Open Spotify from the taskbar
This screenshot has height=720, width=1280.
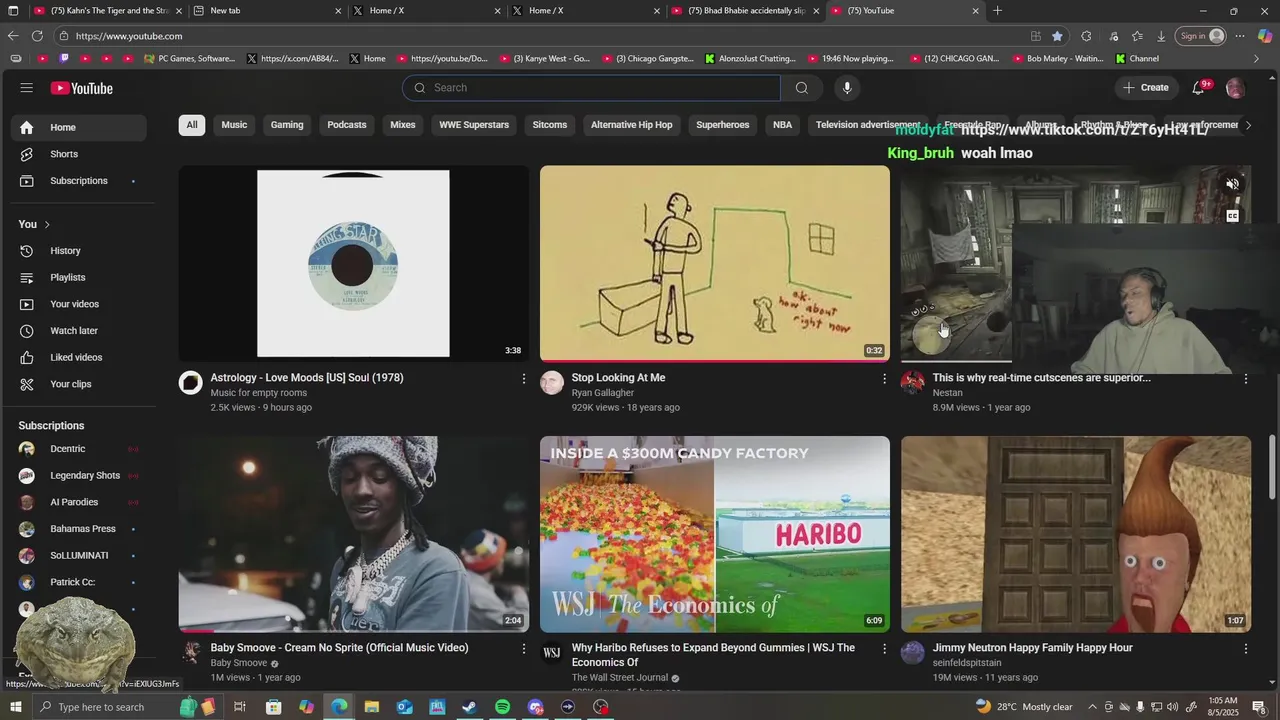pyautogui.click(x=502, y=707)
